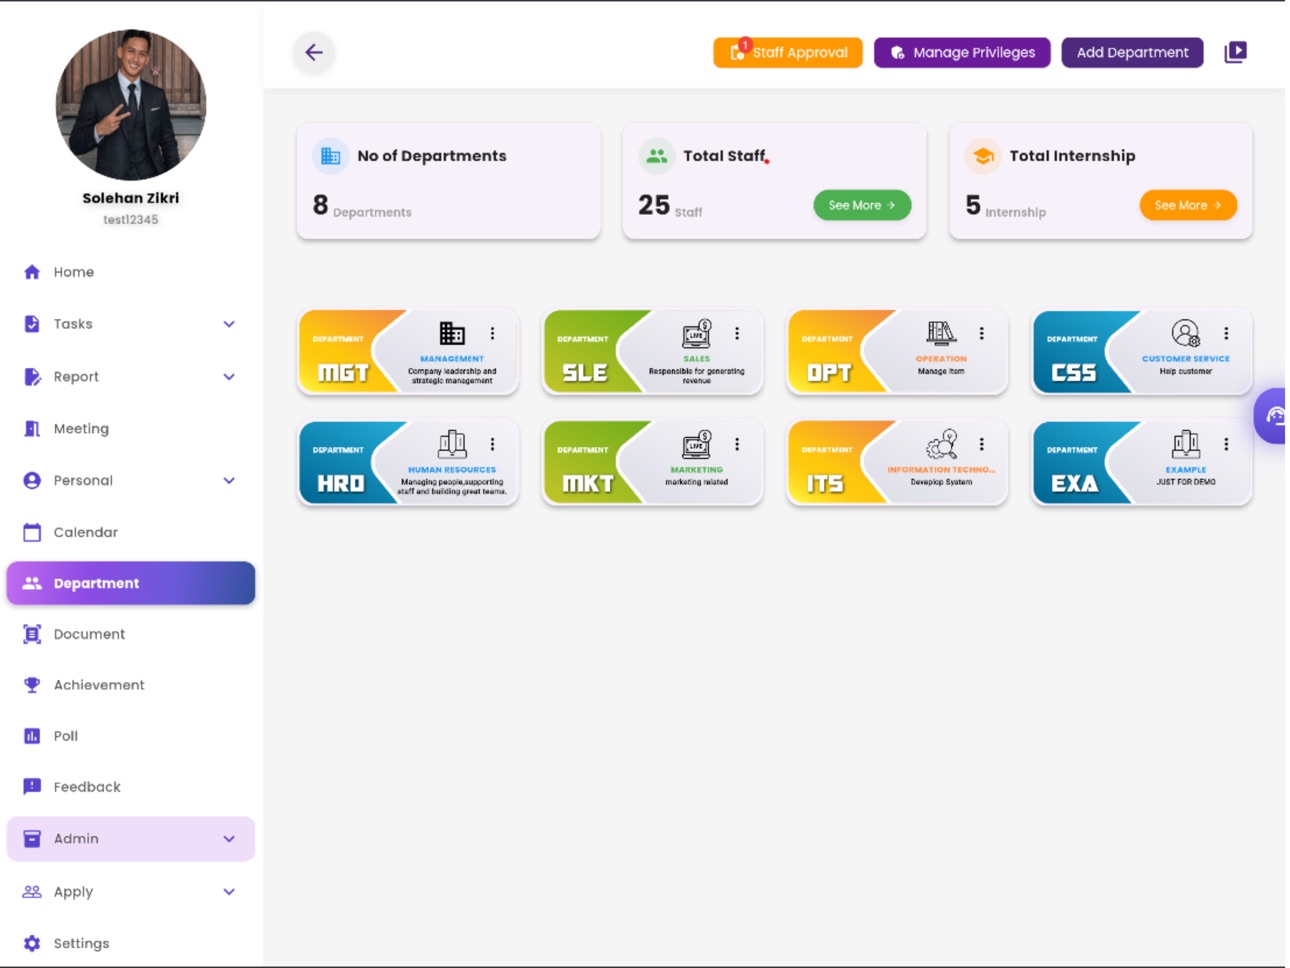Open Meeting in sidebar
Screen dimensions: 1290x968
(131, 429)
